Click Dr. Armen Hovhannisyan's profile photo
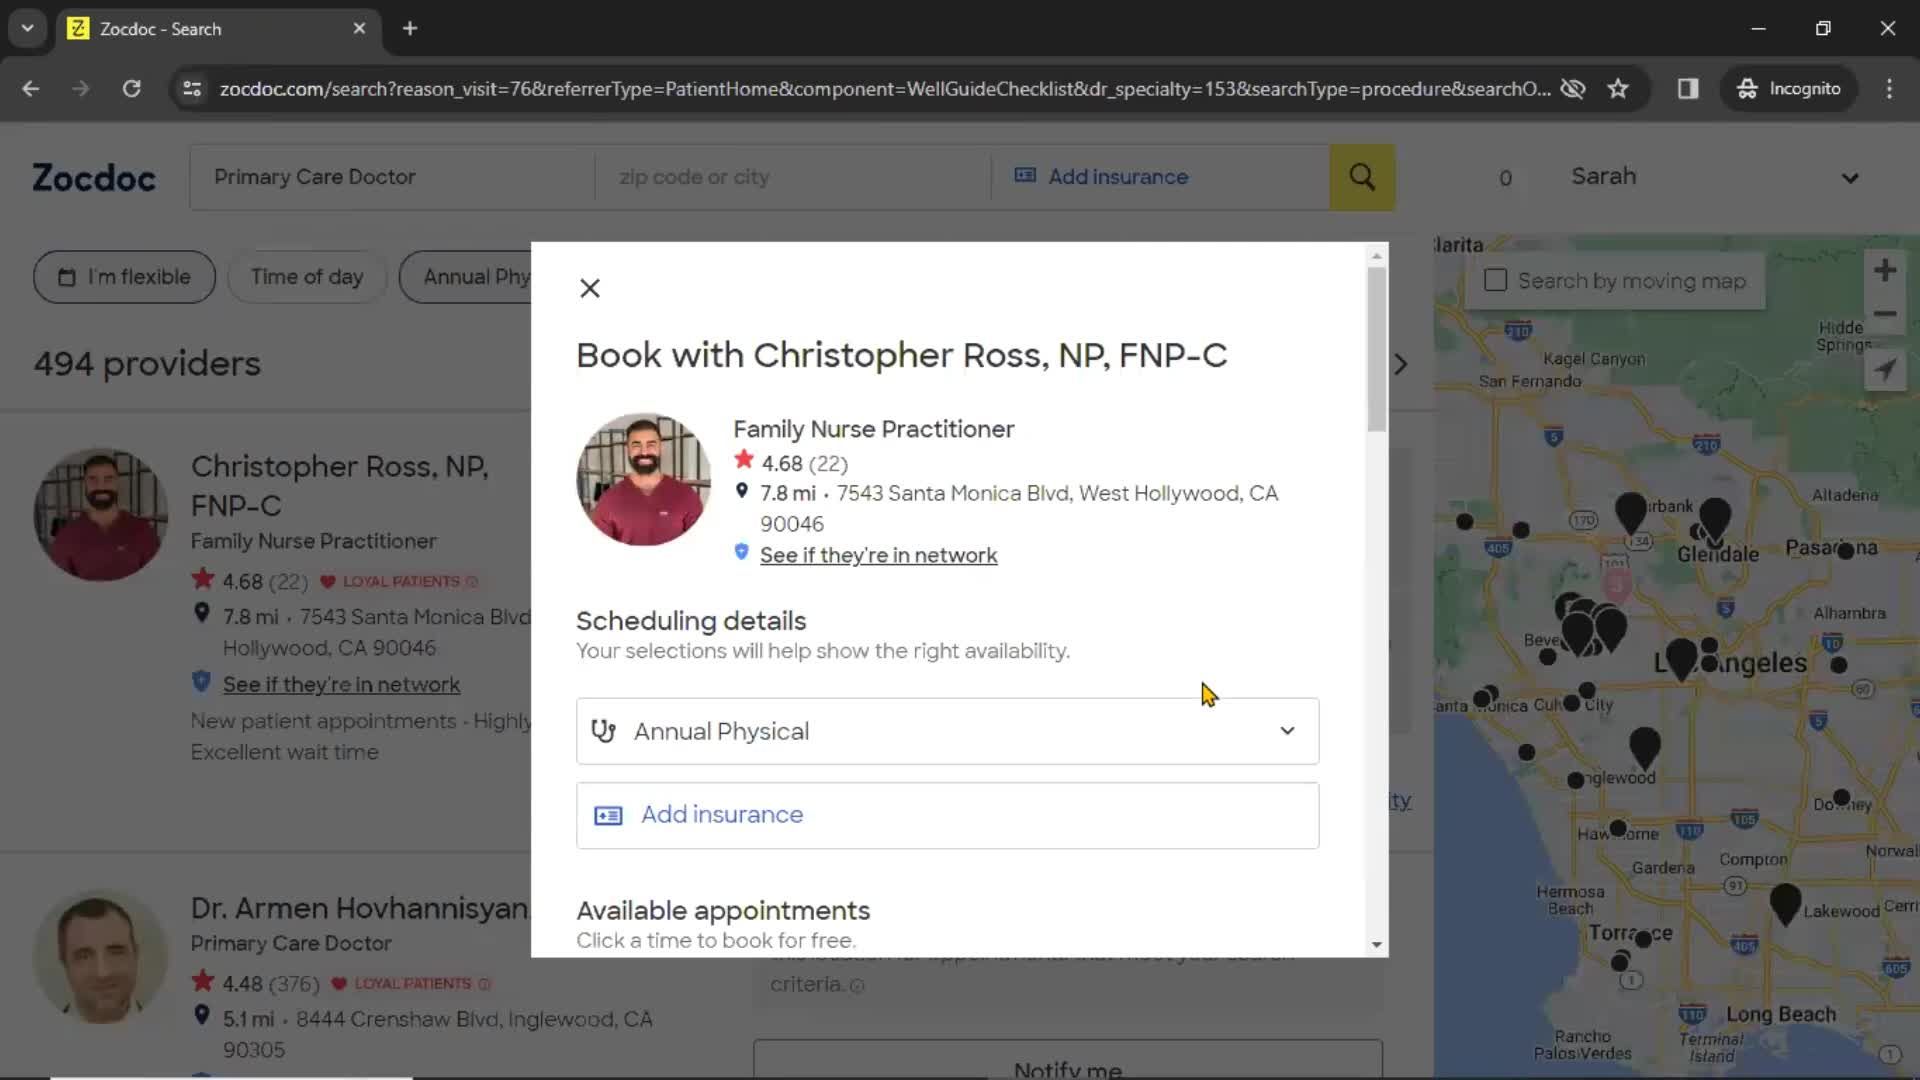 pyautogui.click(x=100, y=957)
